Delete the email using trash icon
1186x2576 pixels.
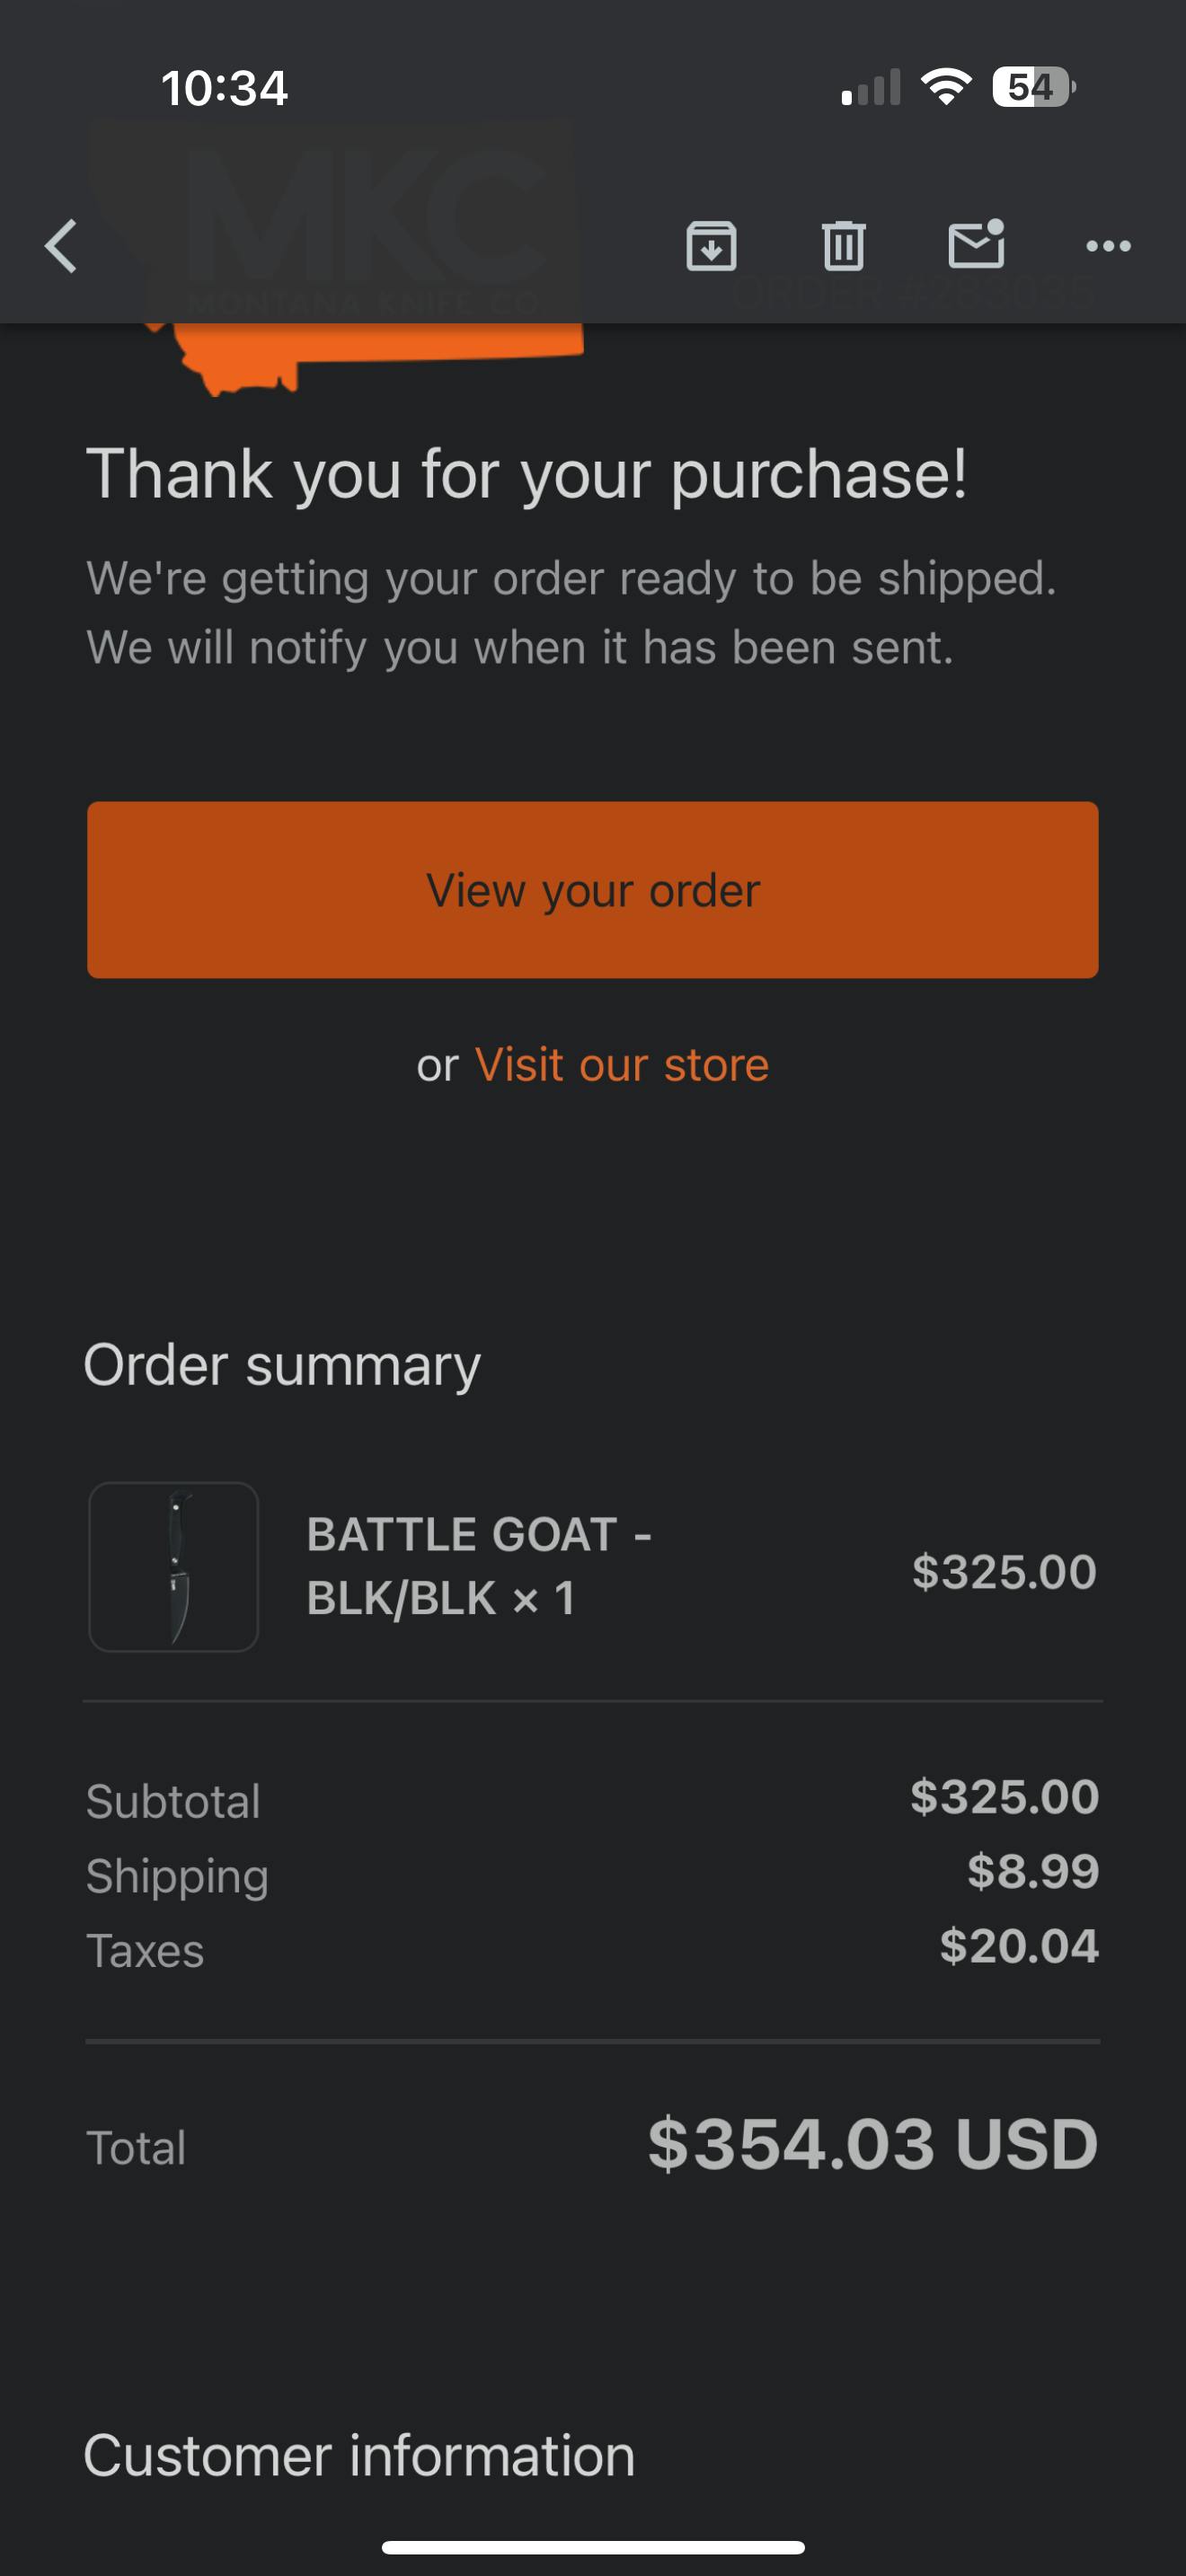[x=843, y=246]
